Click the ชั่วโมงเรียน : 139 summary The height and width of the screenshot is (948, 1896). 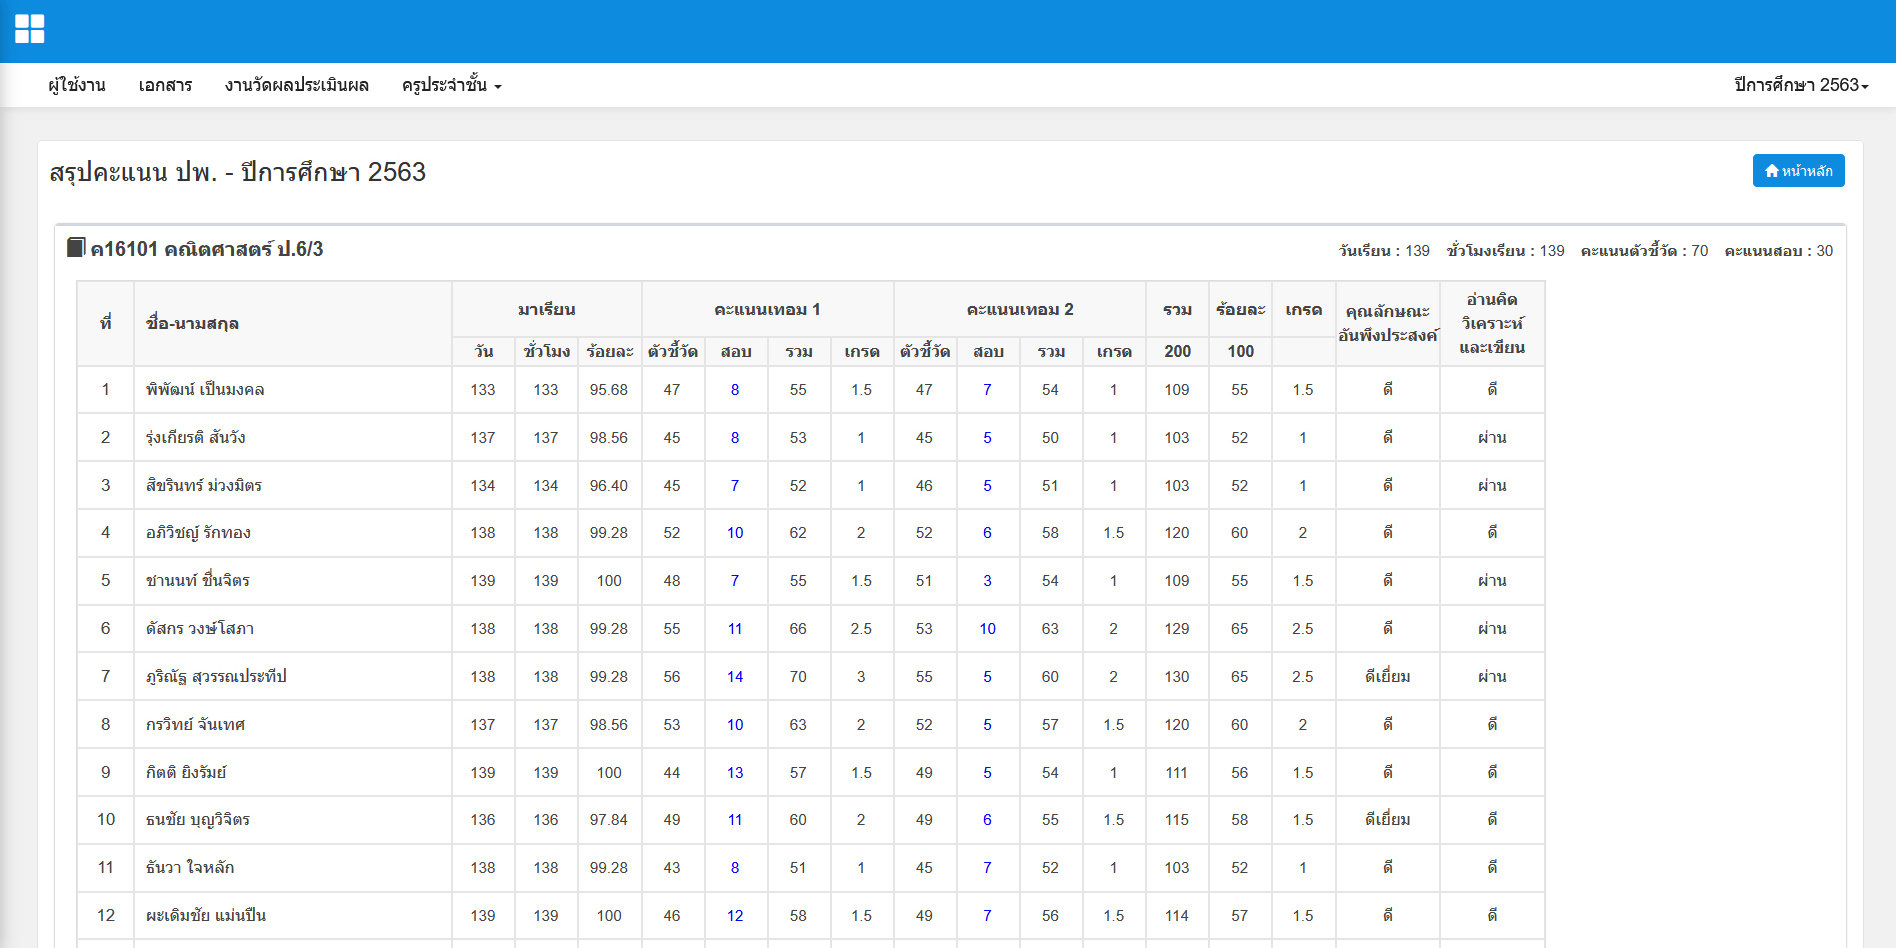coord(1506,251)
